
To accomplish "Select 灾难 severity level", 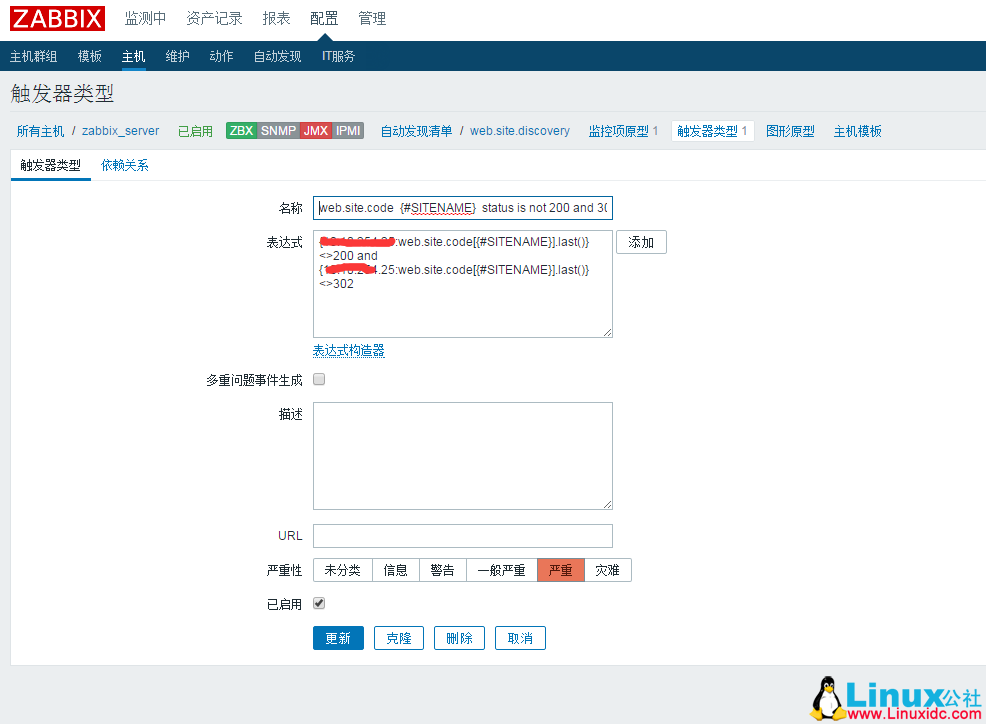I will (x=607, y=570).
